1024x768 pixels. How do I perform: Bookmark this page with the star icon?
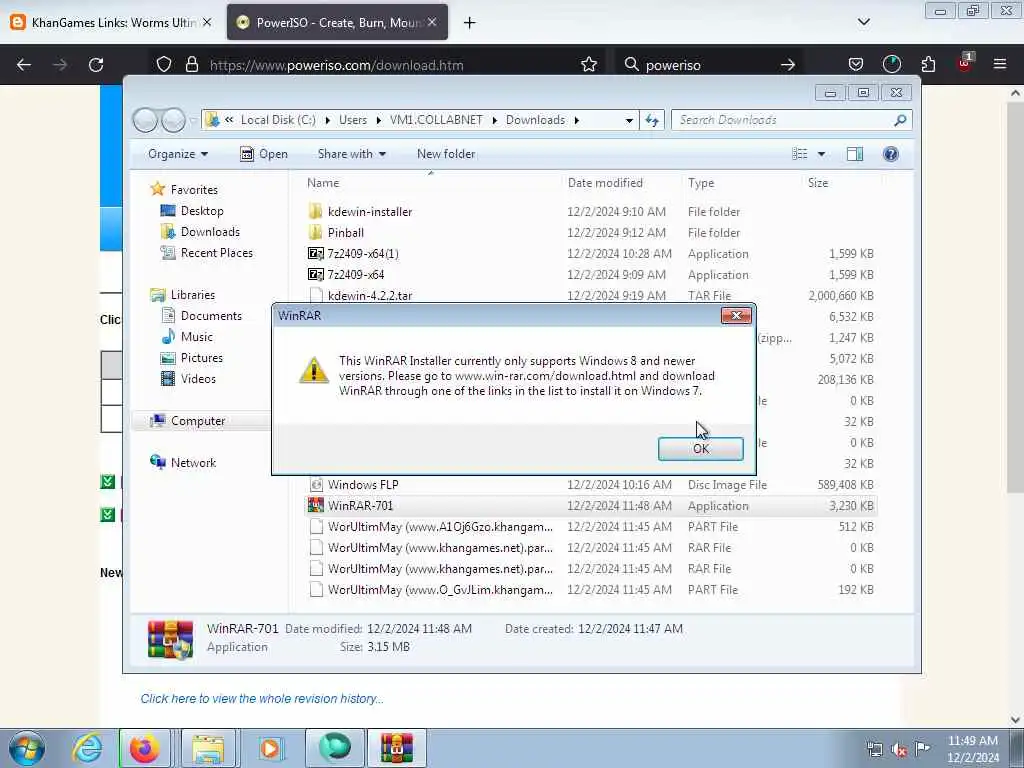[x=588, y=65]
